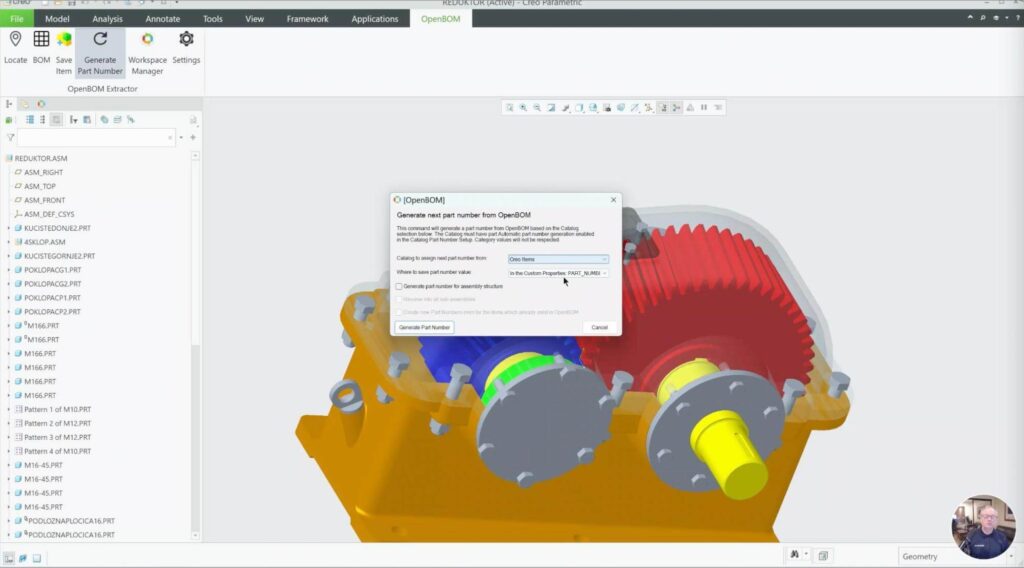1024x568 pixels.
Task: Expand the 4SKLOP.ASM subassembly node
Action: (8, 242)
